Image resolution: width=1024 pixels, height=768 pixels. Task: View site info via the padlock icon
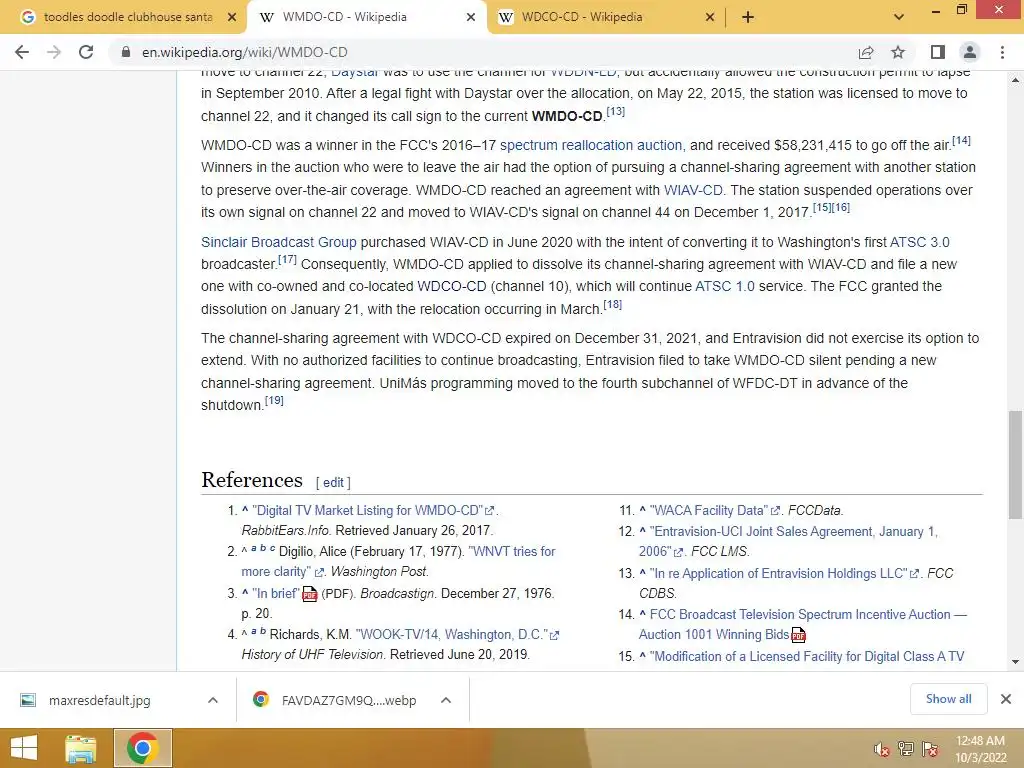126,52
